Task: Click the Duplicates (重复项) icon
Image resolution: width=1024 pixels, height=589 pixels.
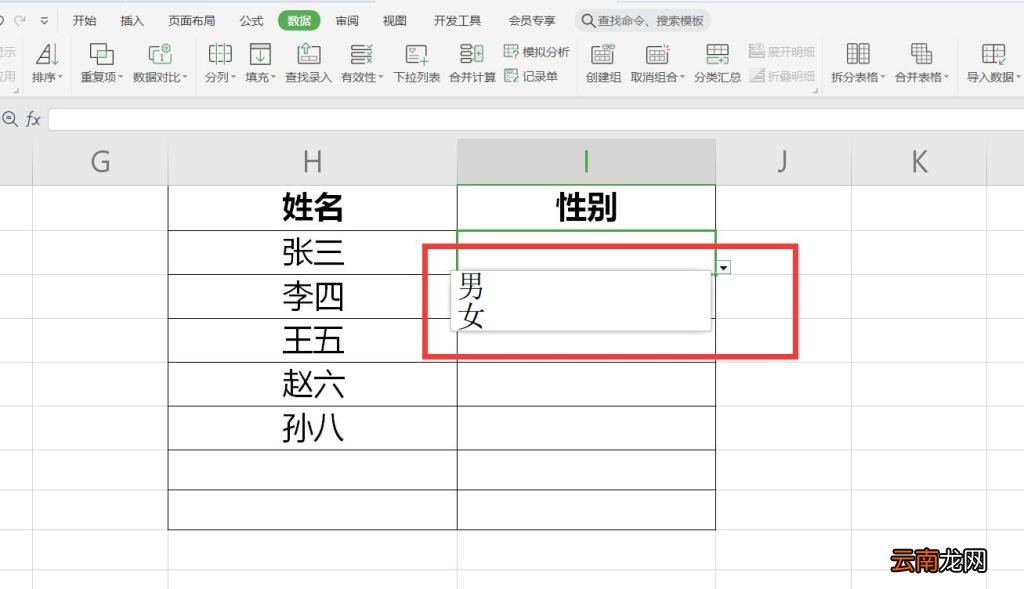Action: [x=101, y=54]
